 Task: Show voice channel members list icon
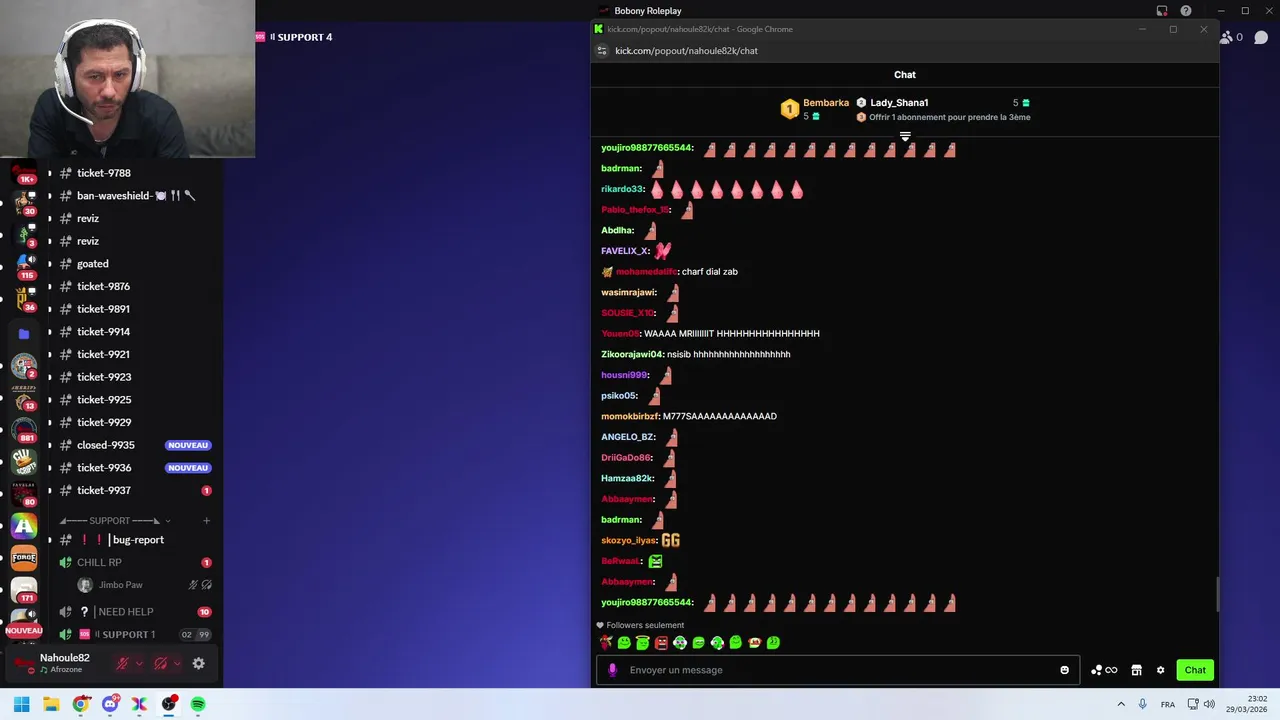point(1226,37)
